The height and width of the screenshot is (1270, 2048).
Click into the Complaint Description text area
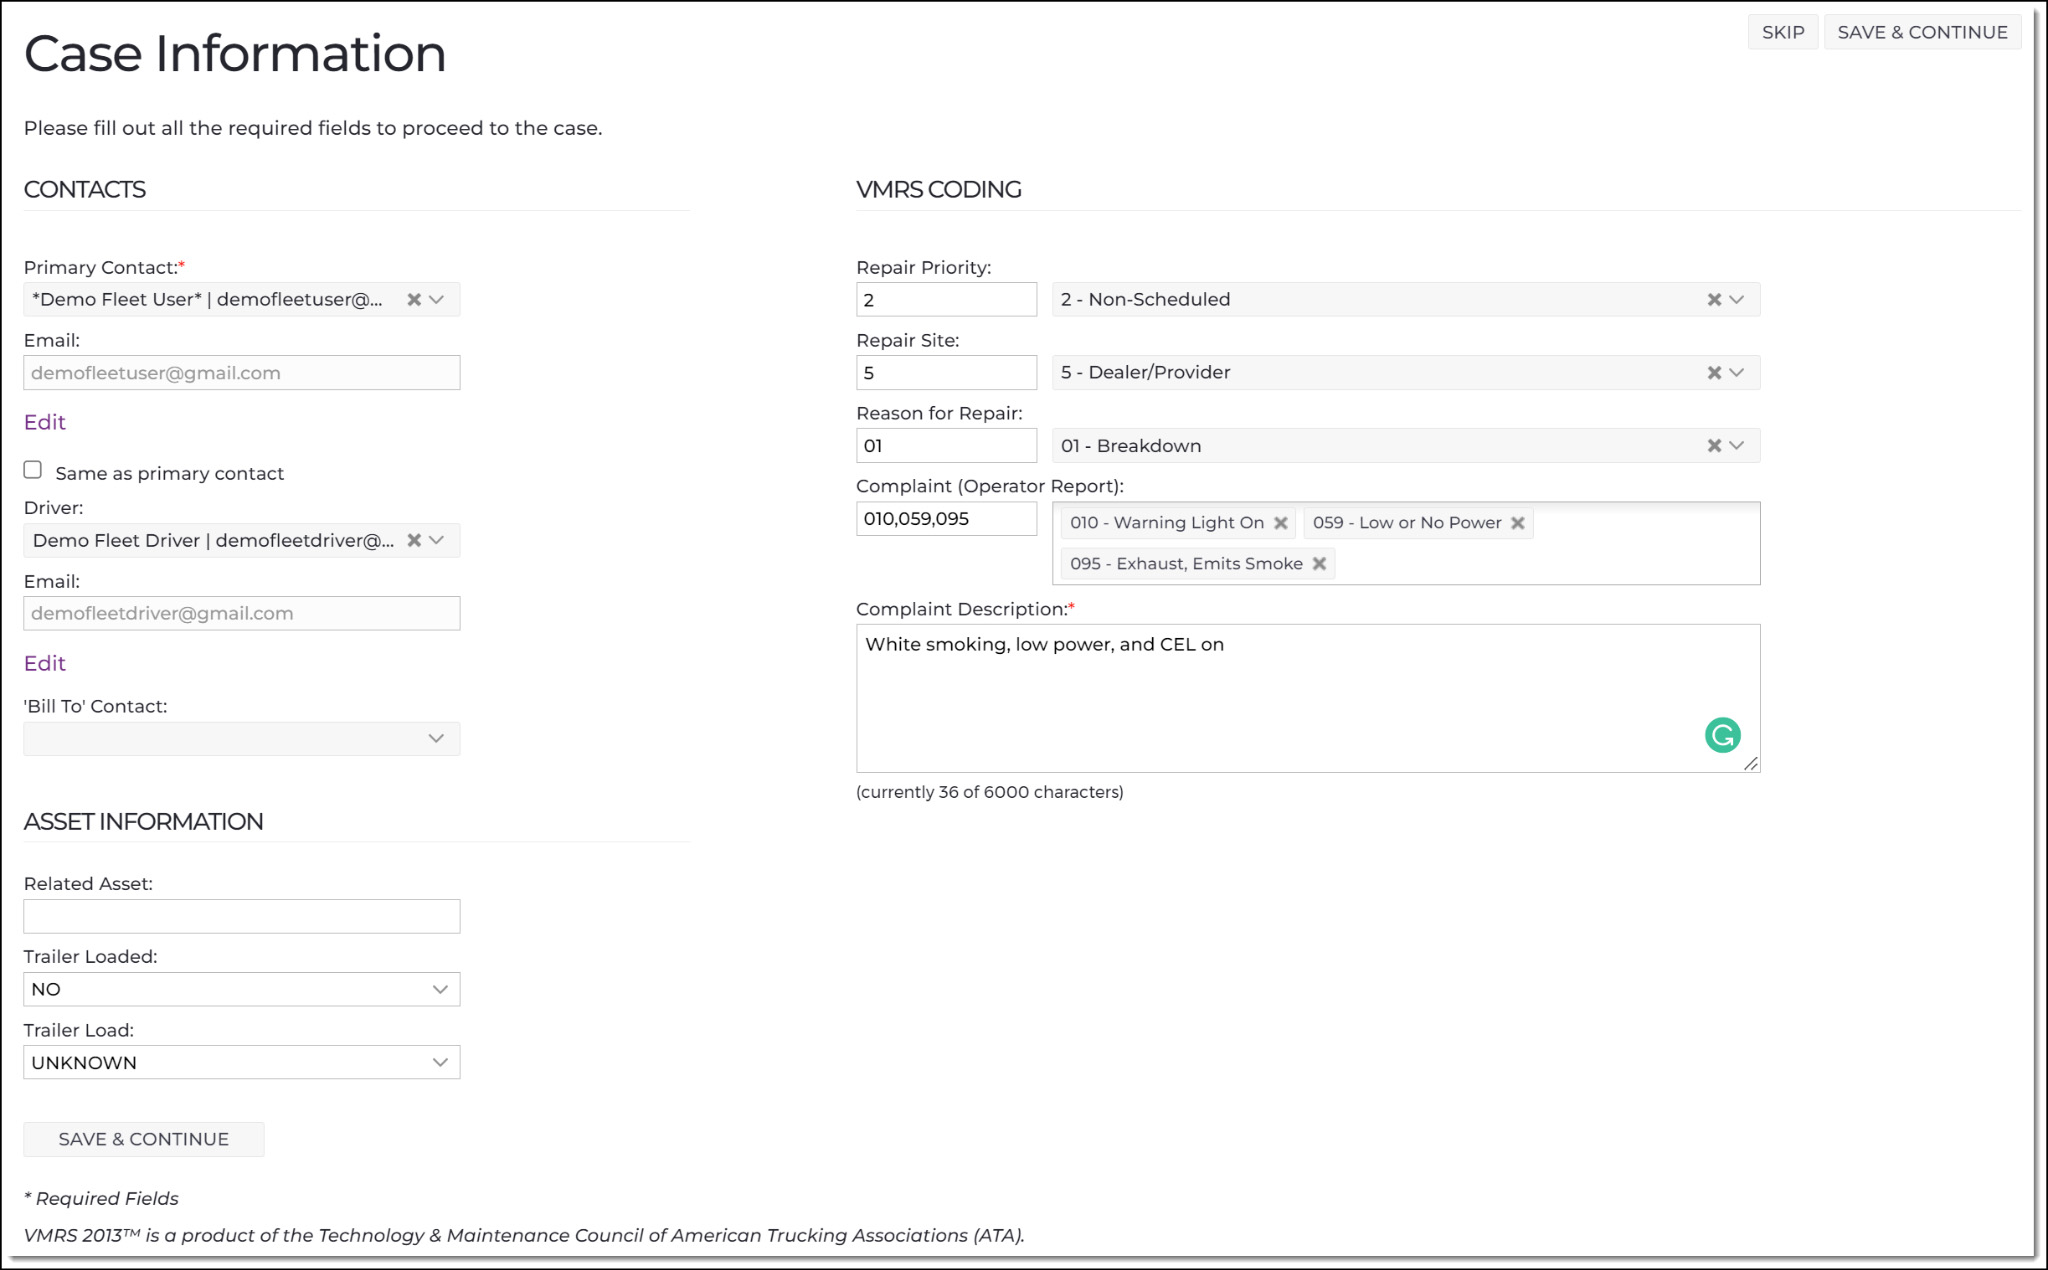pyautogui.click(x=1308, y=699)
